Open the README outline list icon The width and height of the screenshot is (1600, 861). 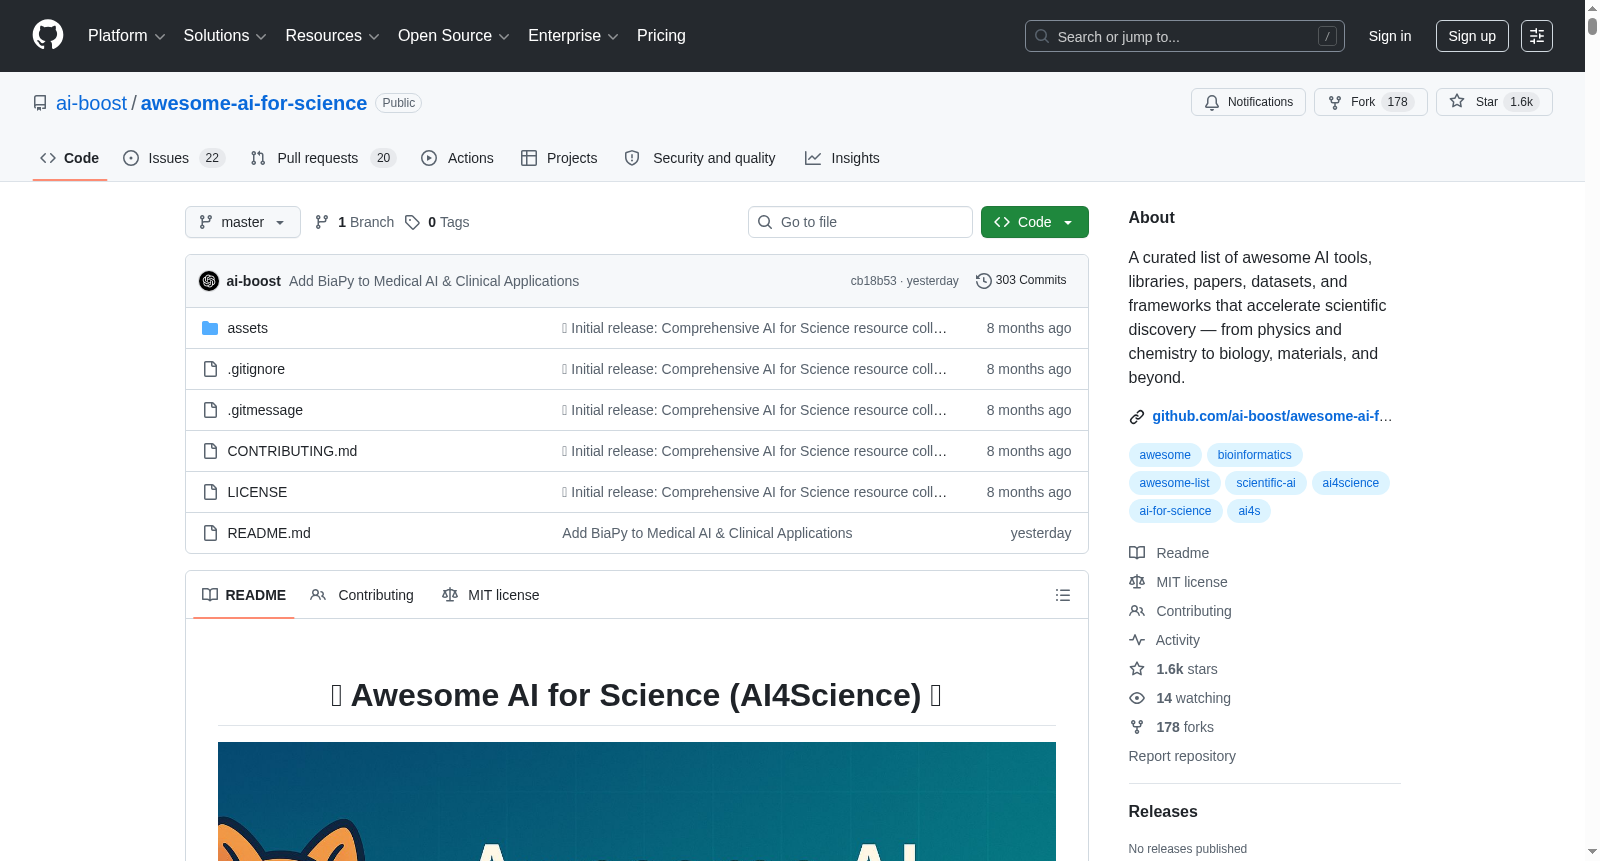point(1063,595)
